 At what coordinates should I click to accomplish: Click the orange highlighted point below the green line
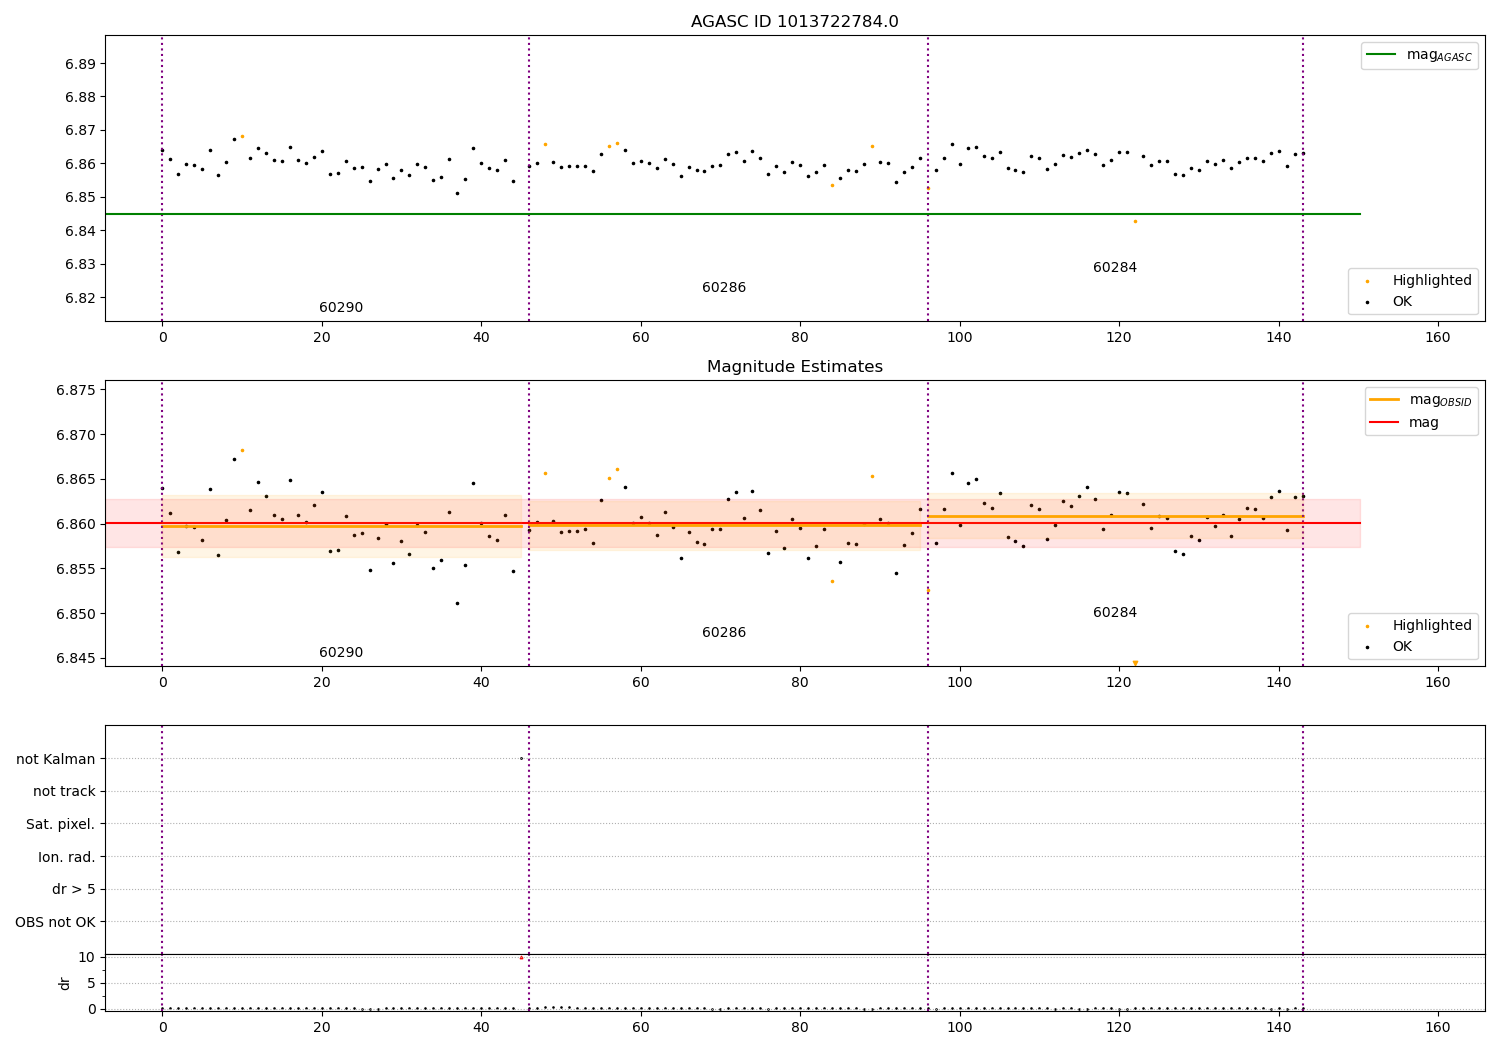tap(1135, 221)
